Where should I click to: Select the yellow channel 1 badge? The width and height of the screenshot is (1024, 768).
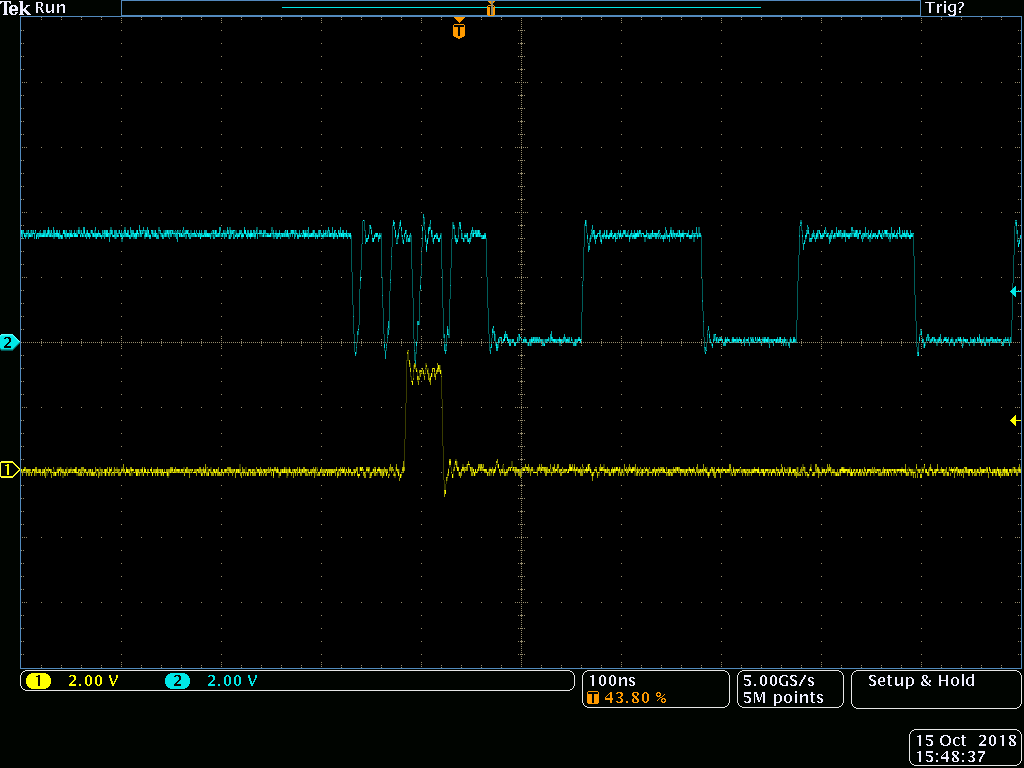click(38, 681)
